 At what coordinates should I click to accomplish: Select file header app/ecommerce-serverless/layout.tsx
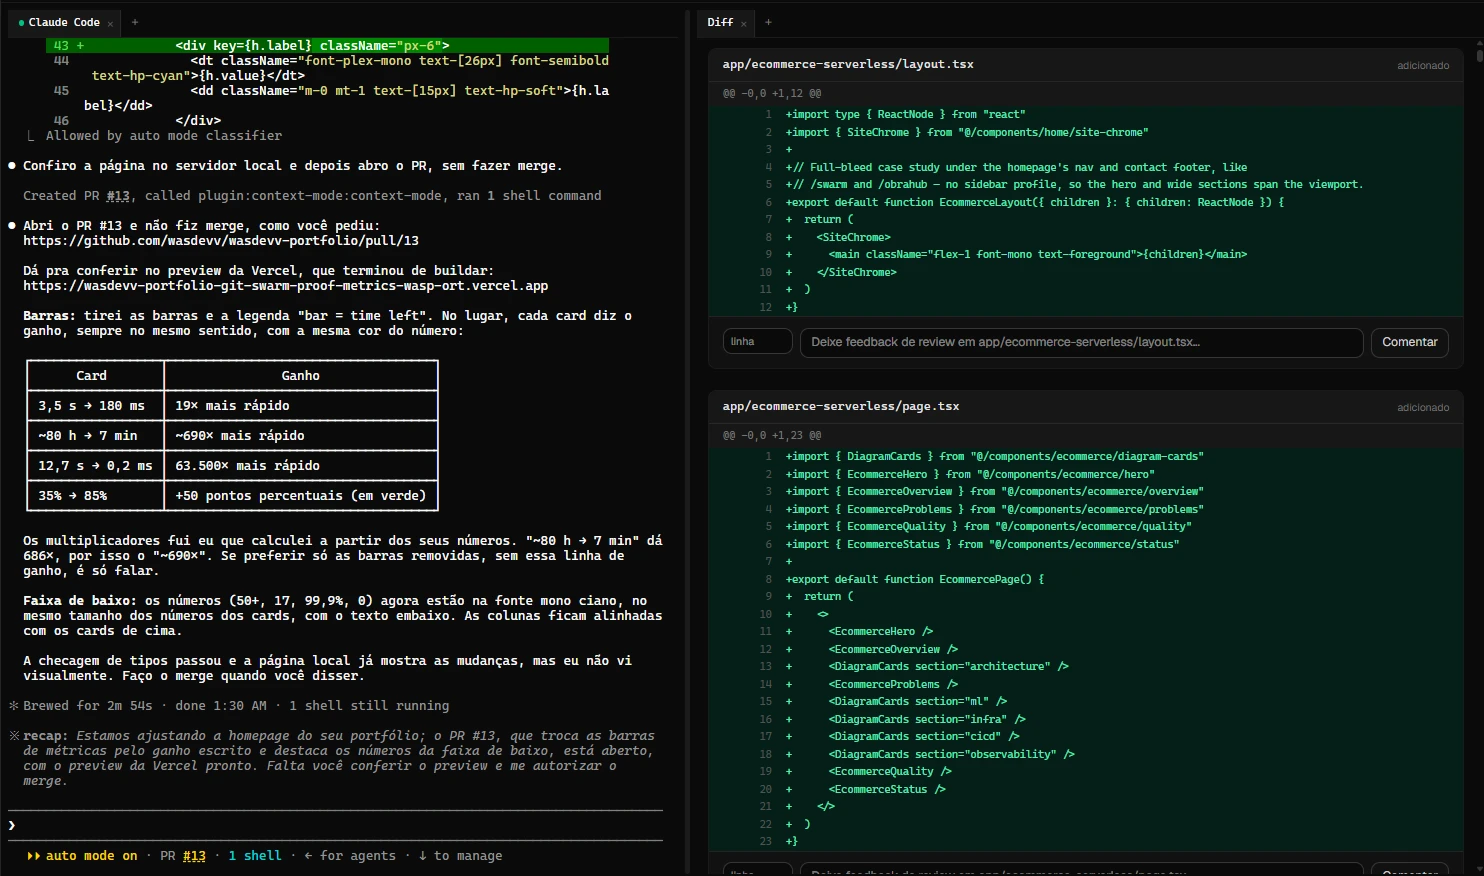[848, 64]
